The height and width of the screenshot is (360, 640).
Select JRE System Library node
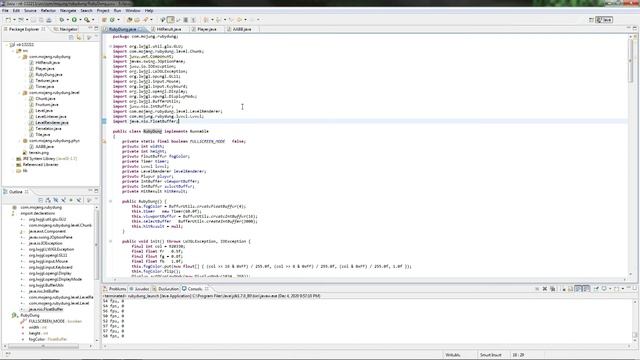[x=50, y=158]
